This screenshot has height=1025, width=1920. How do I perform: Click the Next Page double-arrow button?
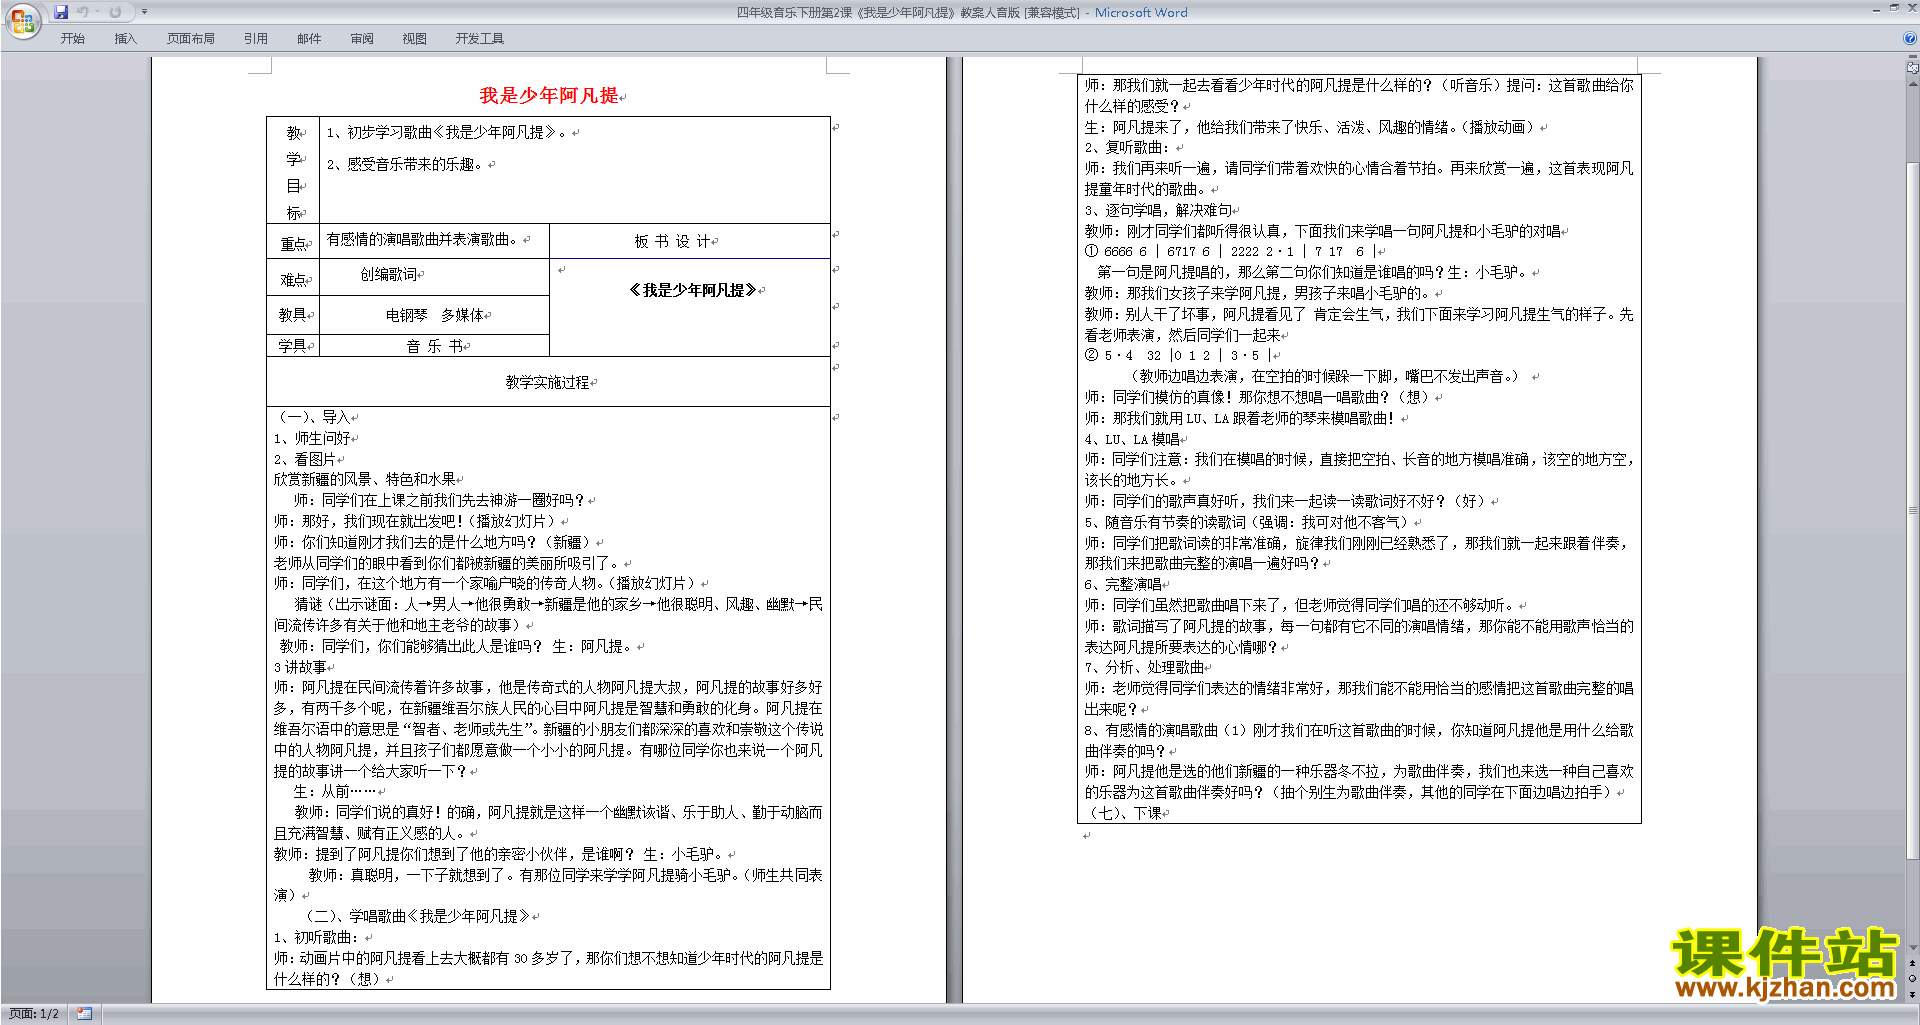1913,994
